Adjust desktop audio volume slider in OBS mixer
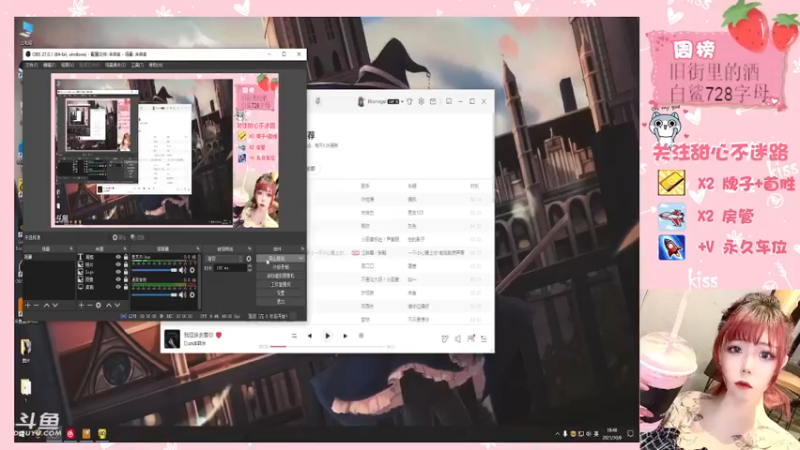This screenshot has height=450, width=800. [154, 294]
